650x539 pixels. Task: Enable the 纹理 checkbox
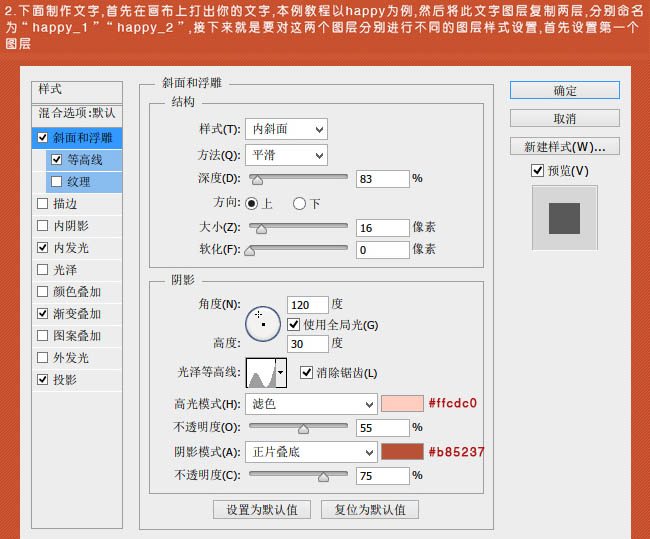[x=57, y=182]
